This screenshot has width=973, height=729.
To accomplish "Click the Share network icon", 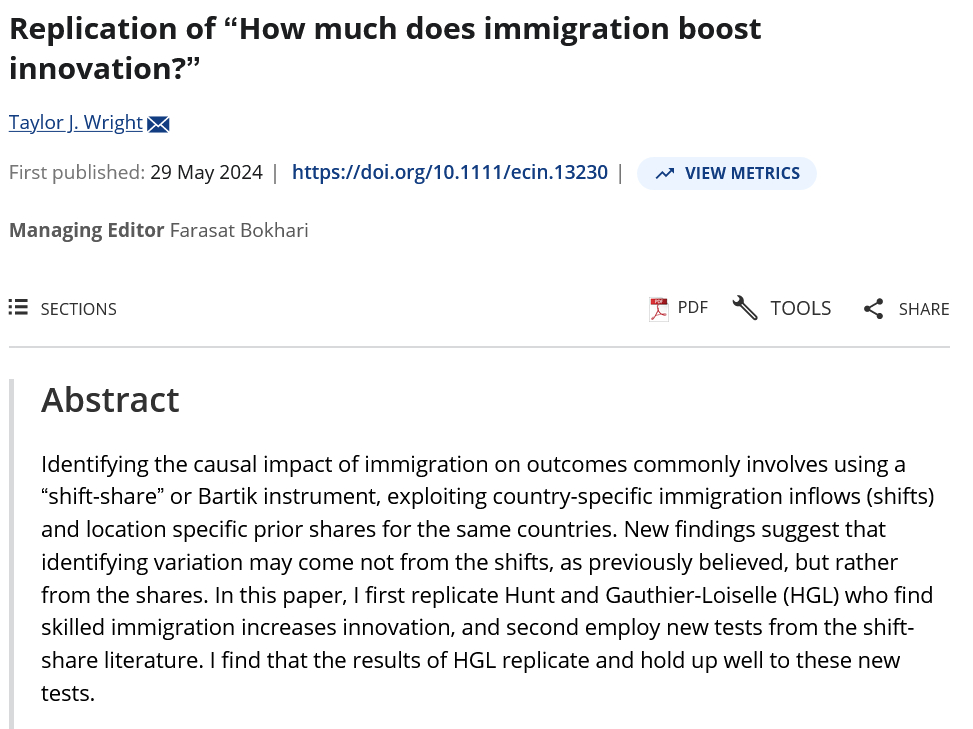I will pos(873,309).
